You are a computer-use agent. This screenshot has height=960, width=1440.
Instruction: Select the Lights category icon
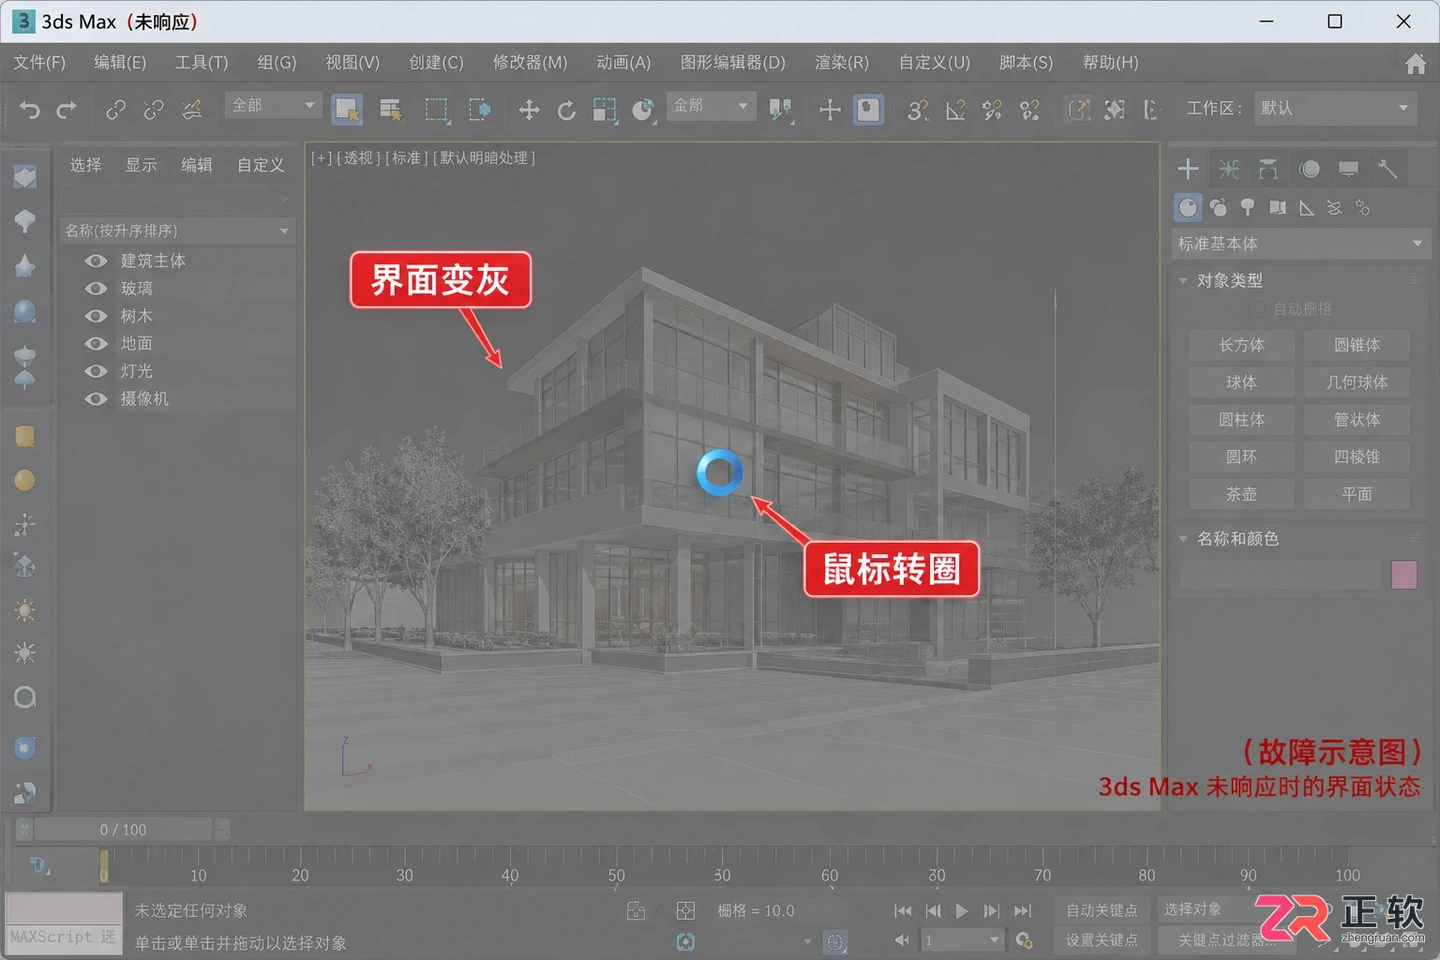[x=1247, y=207]
